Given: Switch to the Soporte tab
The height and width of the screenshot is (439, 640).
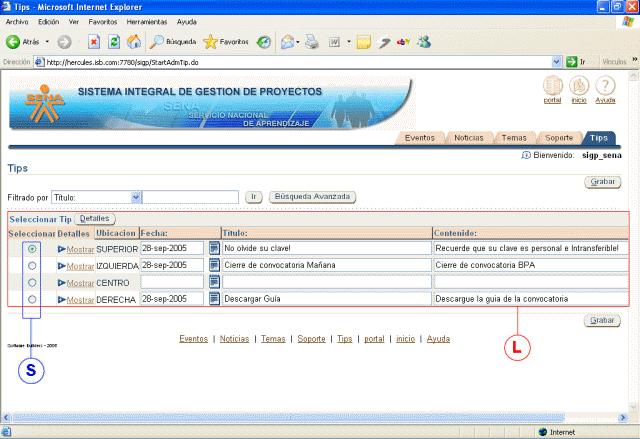Looking at the screenshot, I should point(559,138).
